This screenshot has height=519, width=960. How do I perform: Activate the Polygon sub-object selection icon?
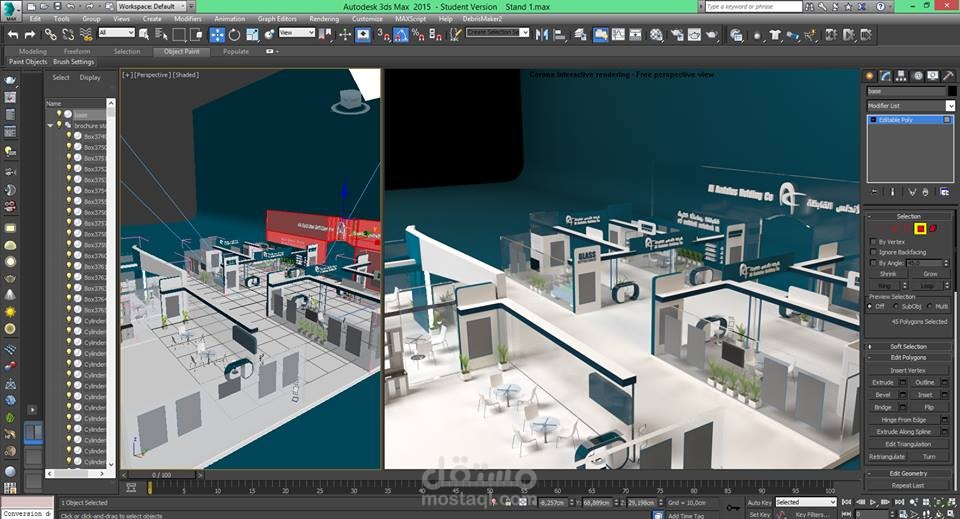pyautogui.click(x=919, y=229)
